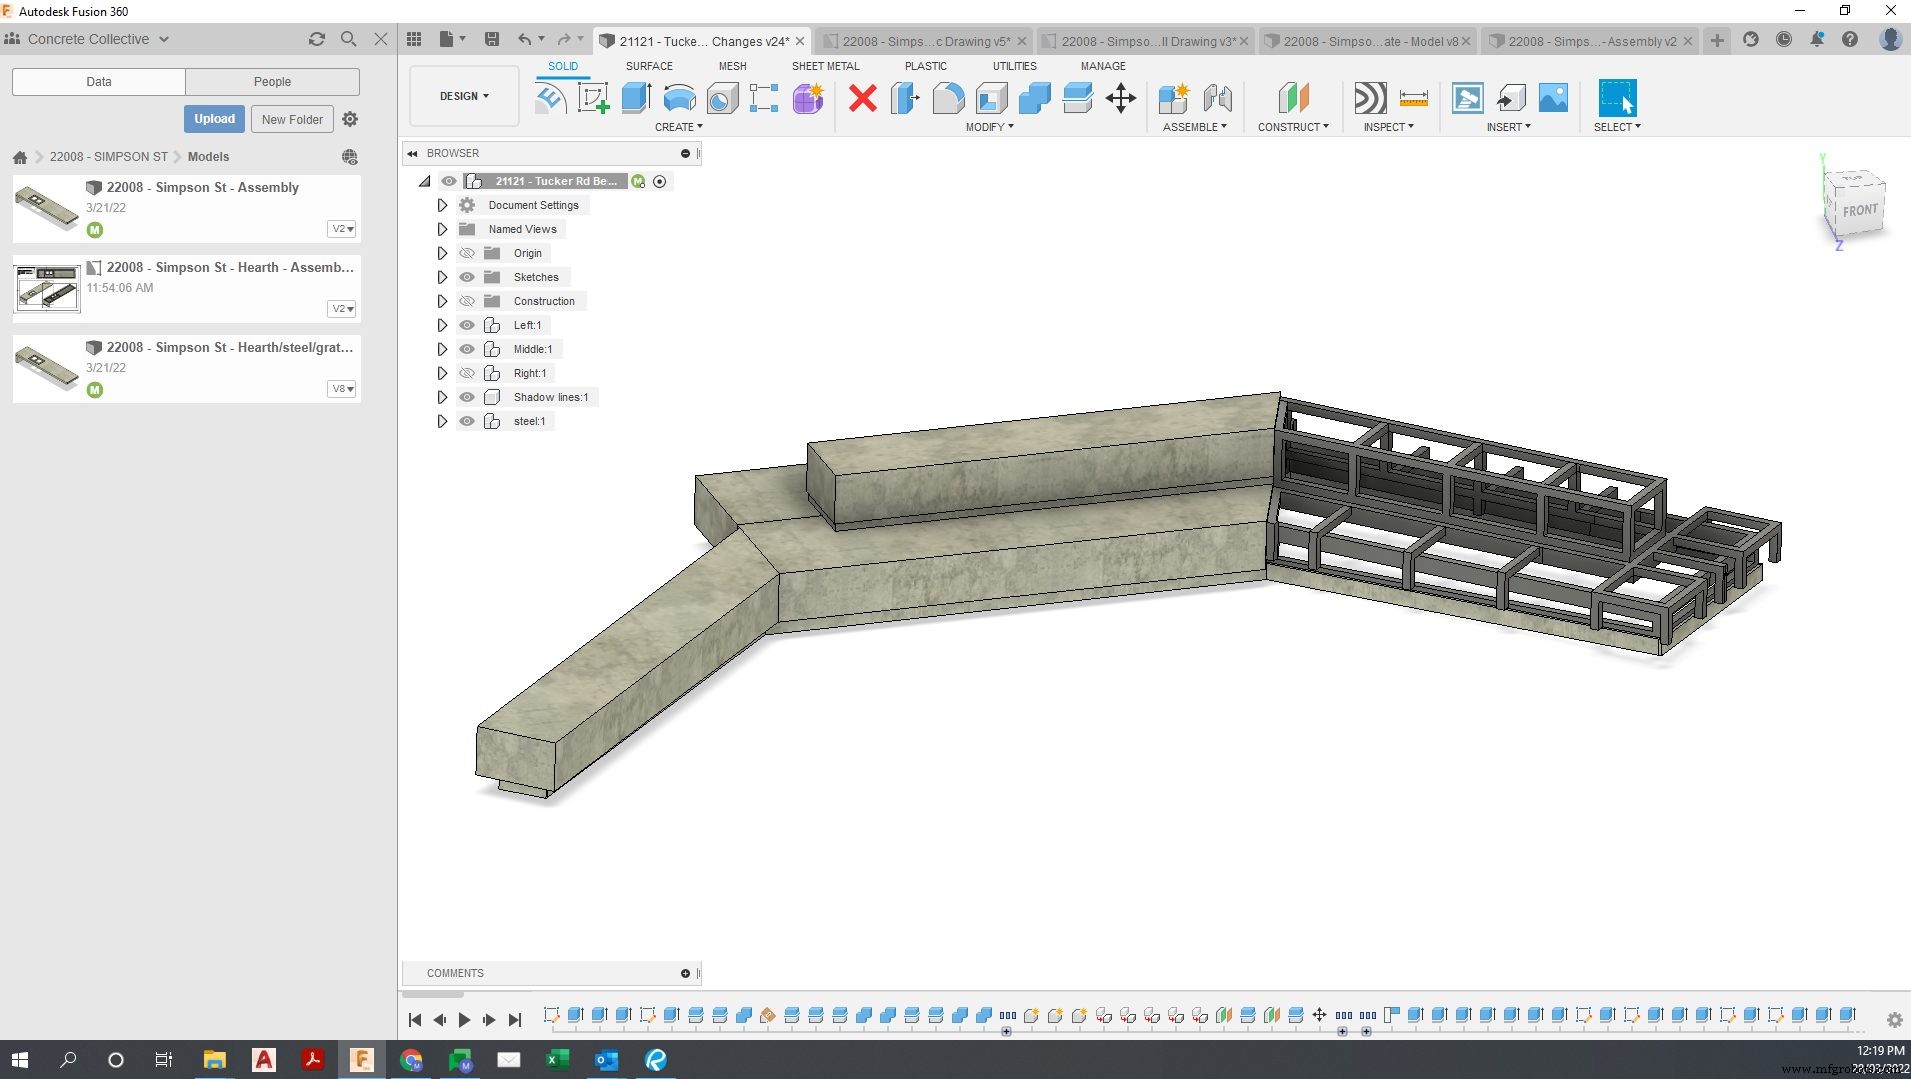
Task: Select the Create Sketch tool
Action: (592, 98)
